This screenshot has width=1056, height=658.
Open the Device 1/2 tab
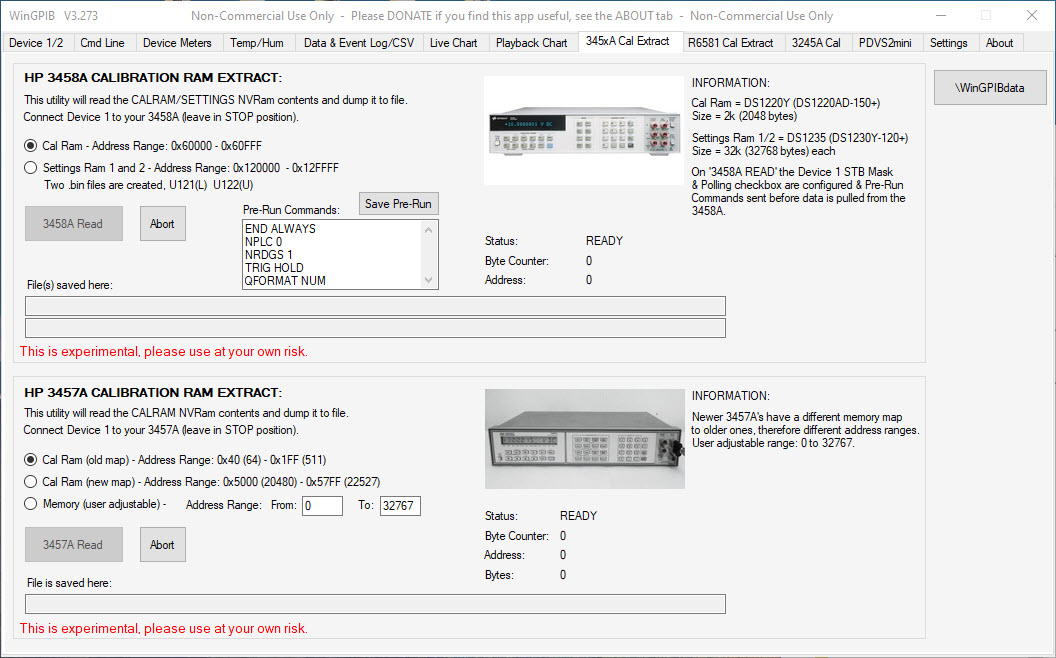coord(36,43)
